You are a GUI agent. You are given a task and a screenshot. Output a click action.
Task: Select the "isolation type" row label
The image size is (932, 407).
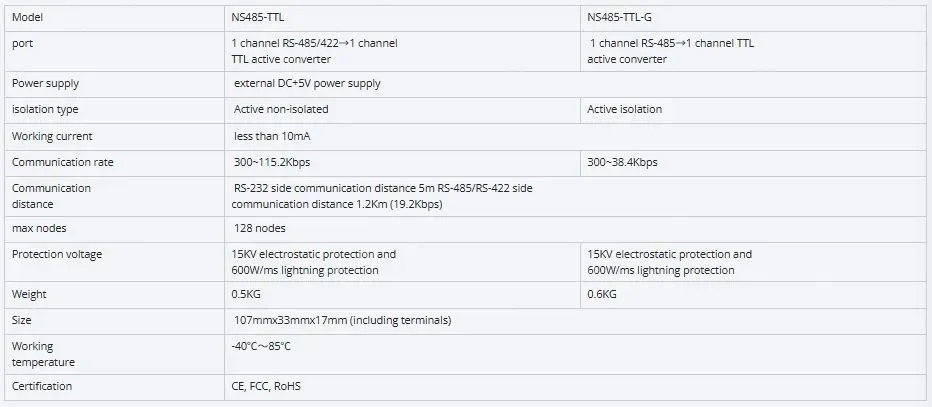[x=45, y=109]
